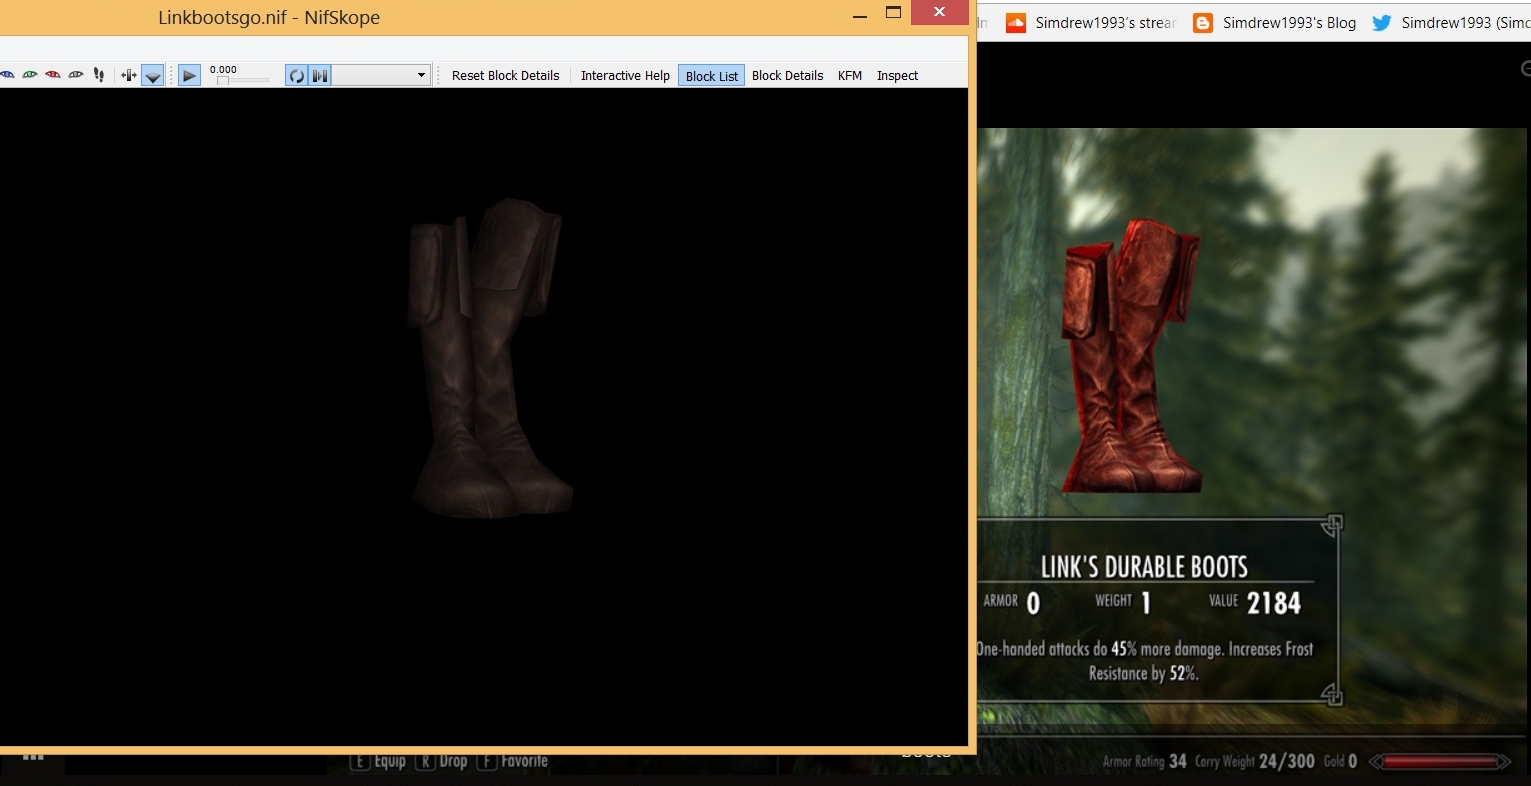Open the animation sequence dropdown

(x=381, y=75)
